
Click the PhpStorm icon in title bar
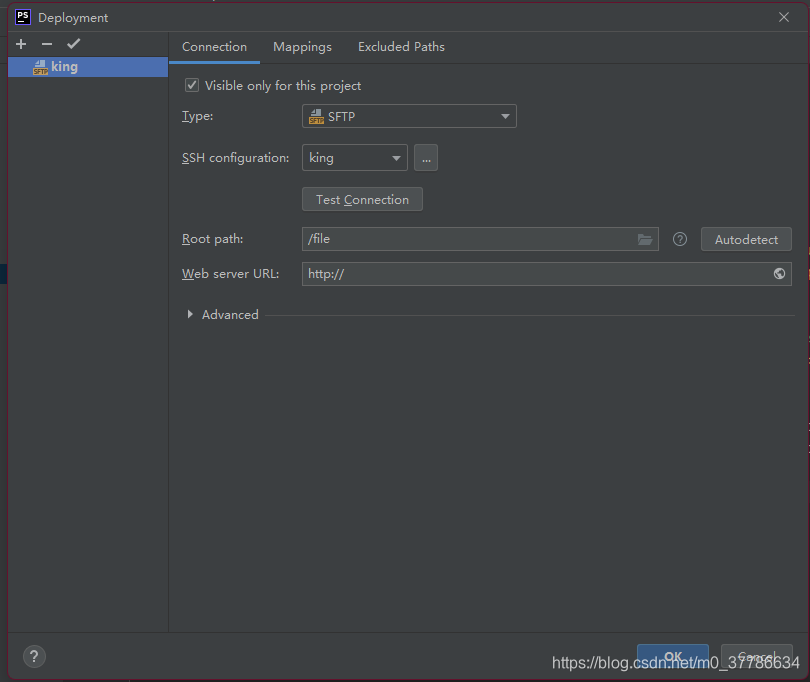(x=23, y=17)
